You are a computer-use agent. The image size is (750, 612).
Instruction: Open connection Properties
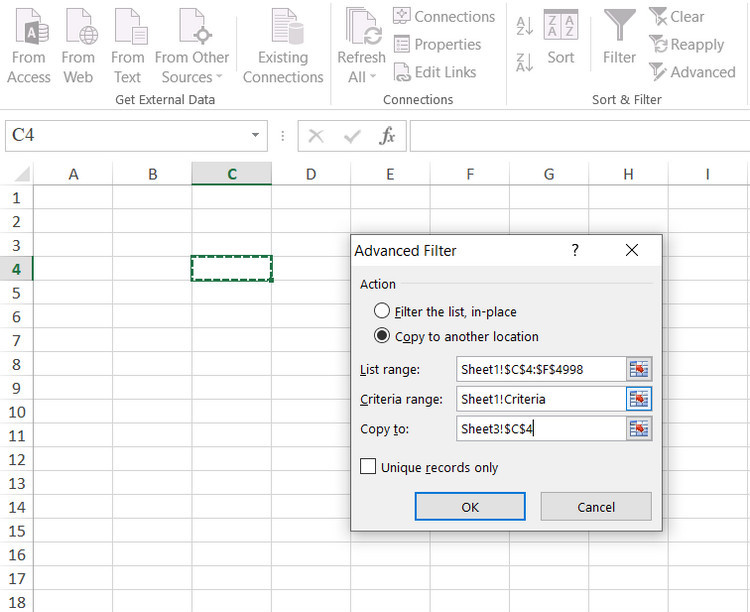pos(437,44)
